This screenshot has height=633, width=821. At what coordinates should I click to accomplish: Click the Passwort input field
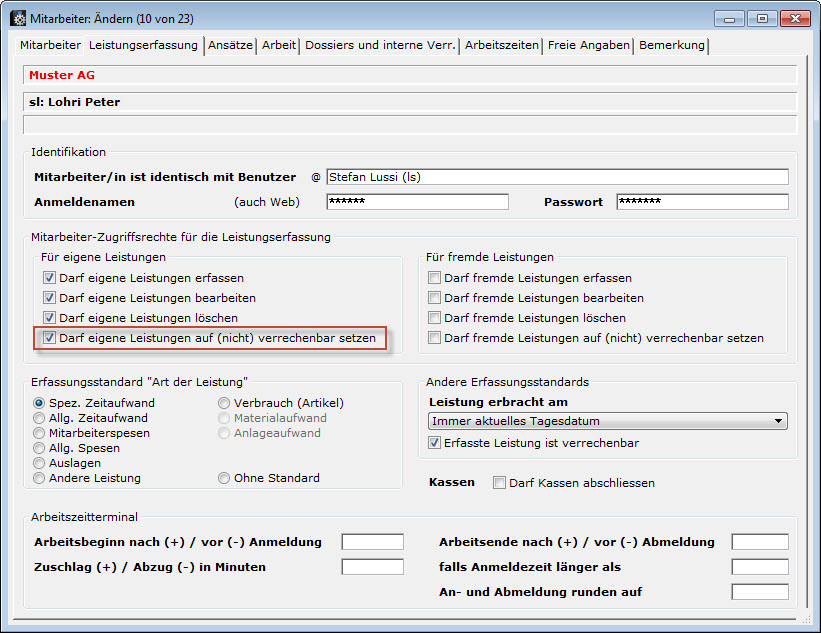tap(702, 202)
